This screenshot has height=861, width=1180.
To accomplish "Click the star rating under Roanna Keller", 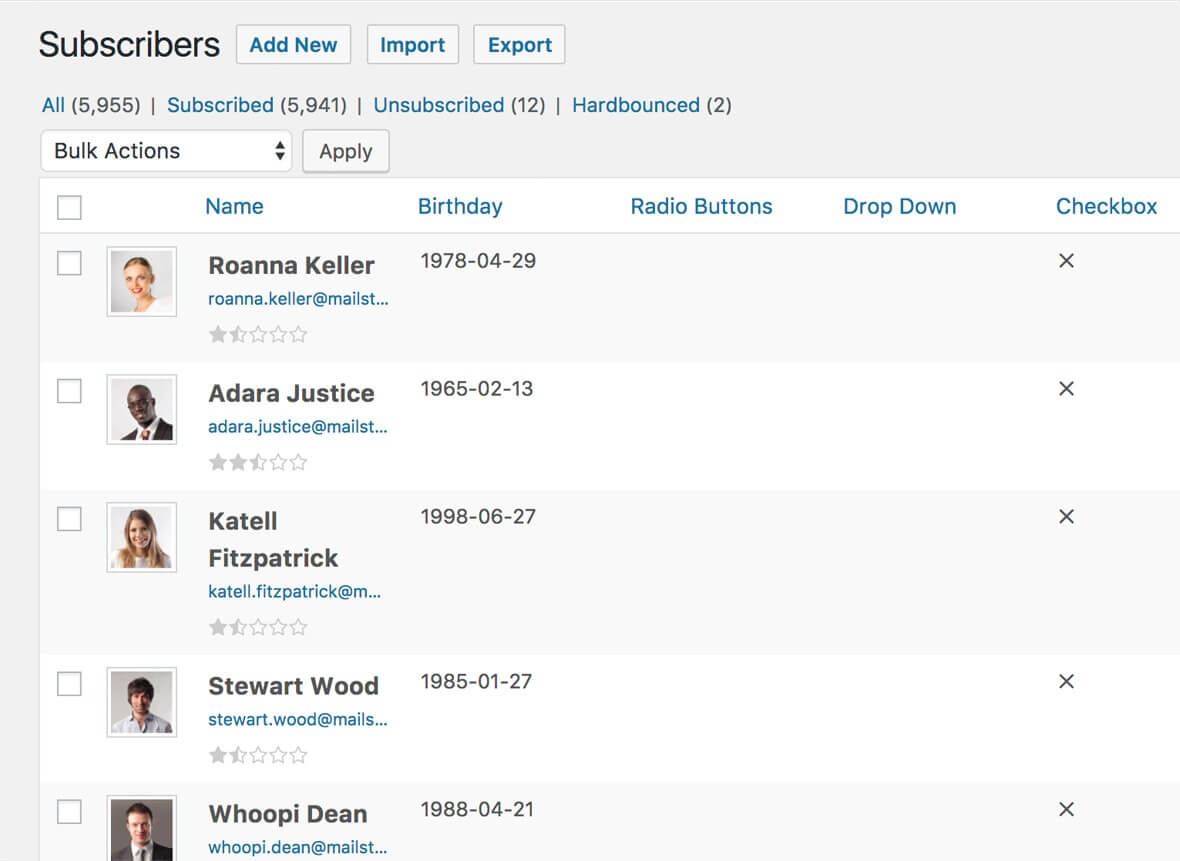I will (257, 334).
